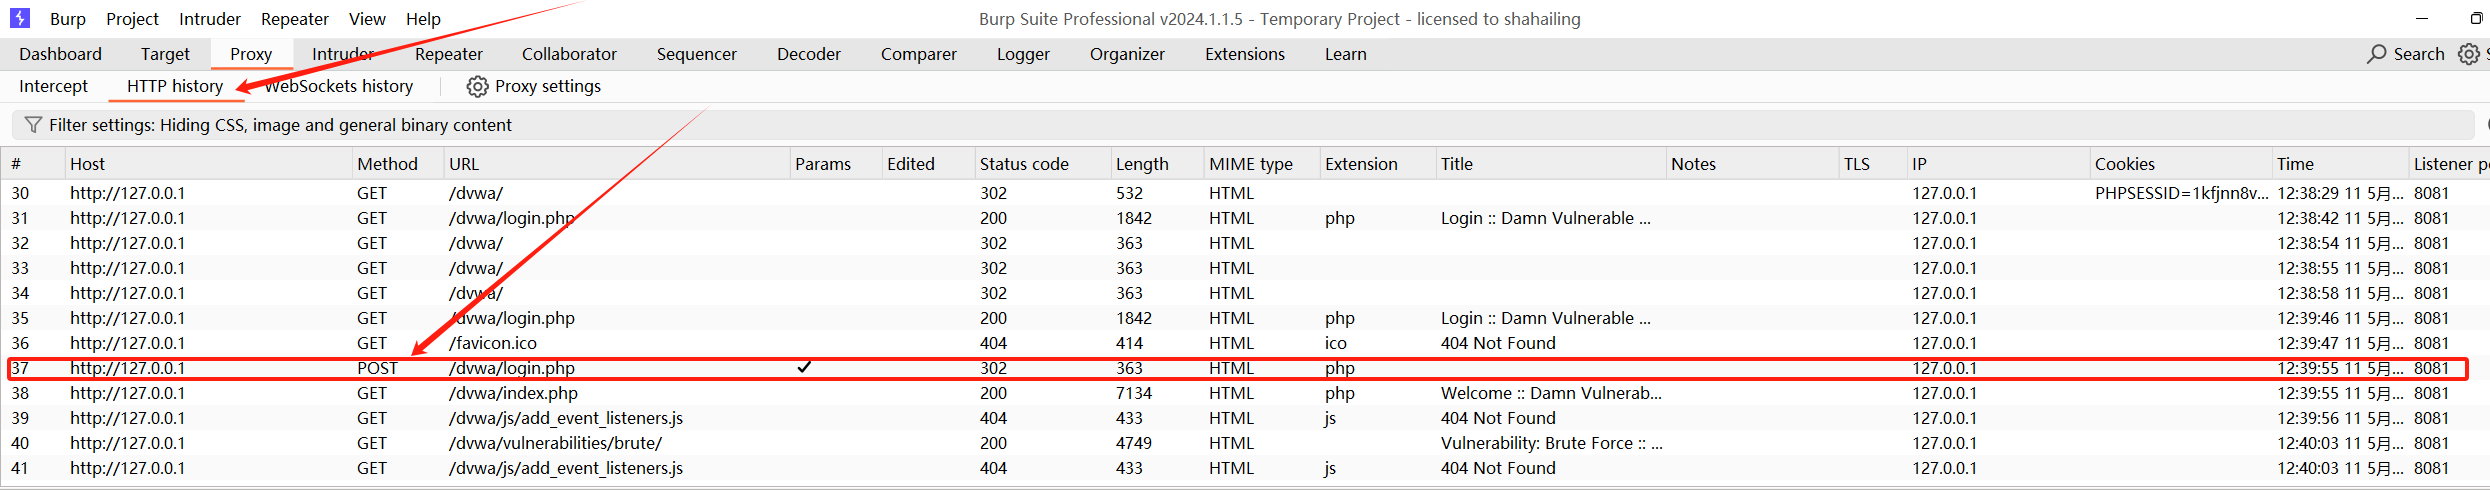Open the WebSockets history sub-tab
This screenshot has height=490, width=2490.
point(339,86)
